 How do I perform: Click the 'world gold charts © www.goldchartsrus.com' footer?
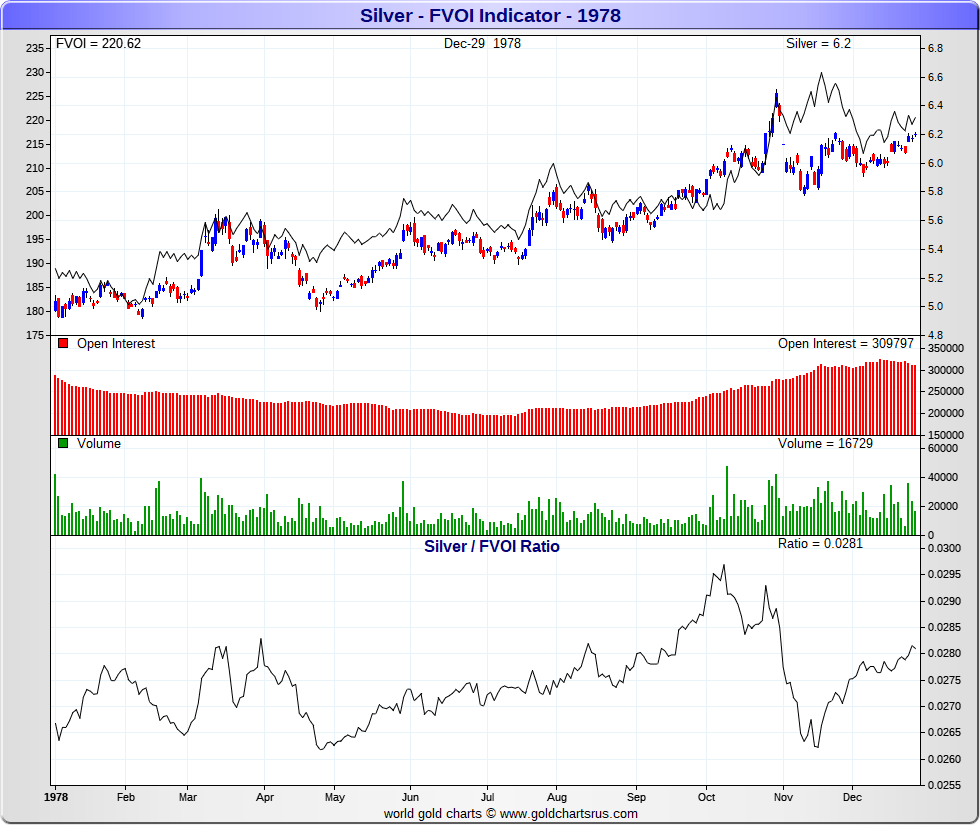511,814
